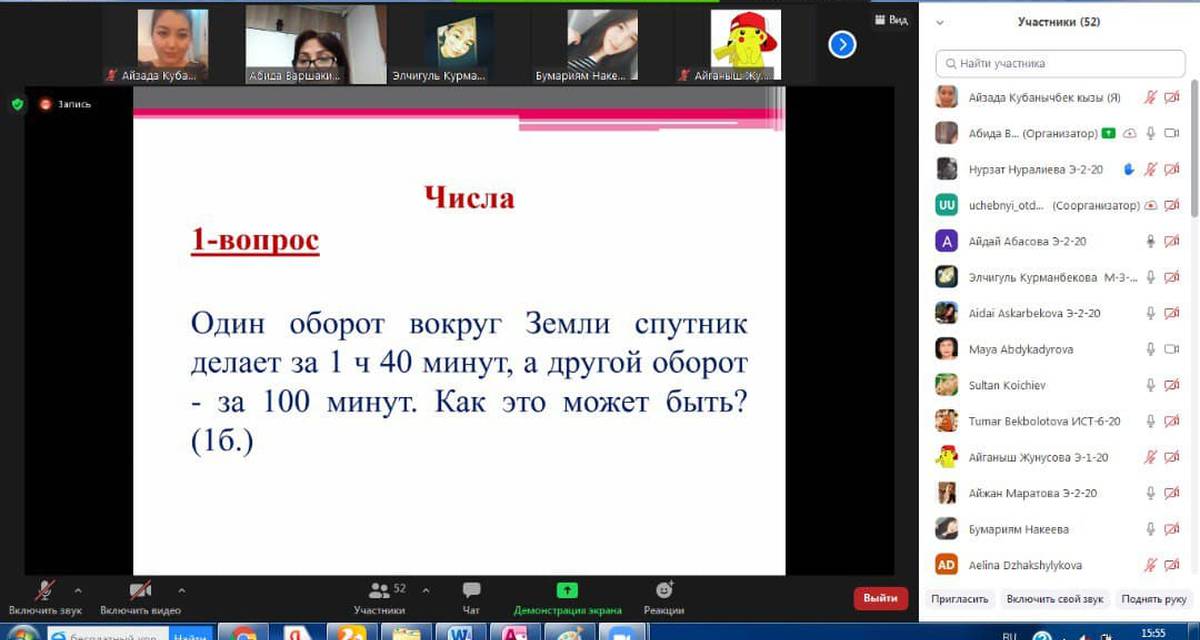Open the Чат panel from the toolbar
This screenshot has width=1200, height=640.
[471, 591]
